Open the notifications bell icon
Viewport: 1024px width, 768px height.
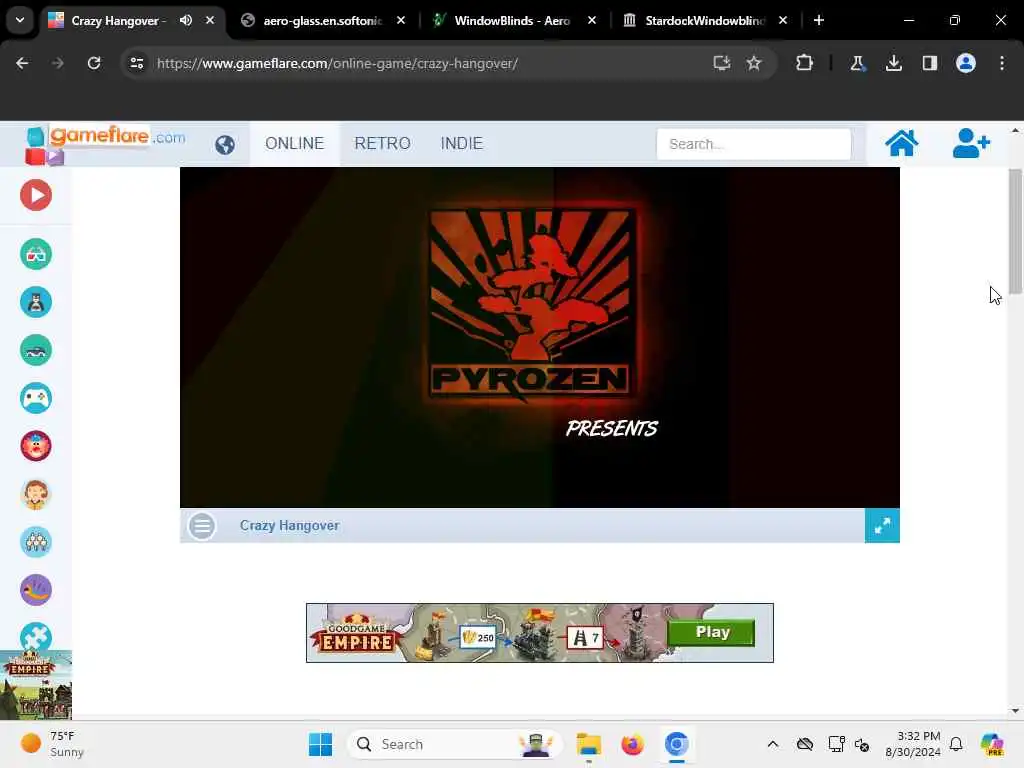click(x=956, y=744)
